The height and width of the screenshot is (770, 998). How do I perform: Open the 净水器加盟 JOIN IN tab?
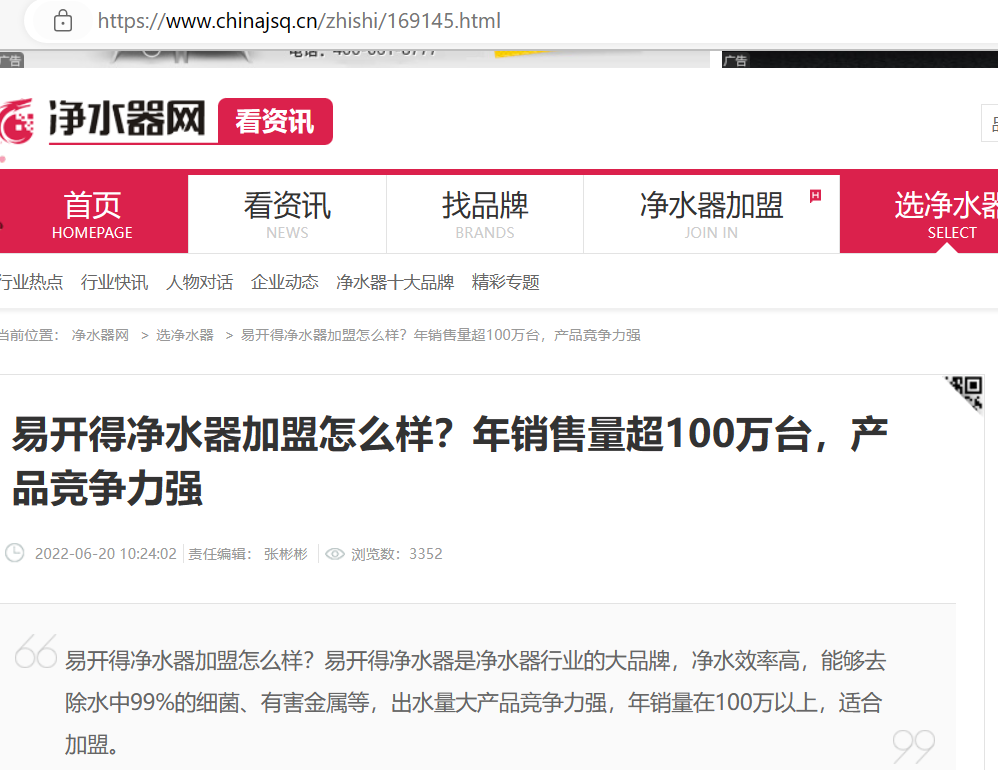(x=712, y=214)
